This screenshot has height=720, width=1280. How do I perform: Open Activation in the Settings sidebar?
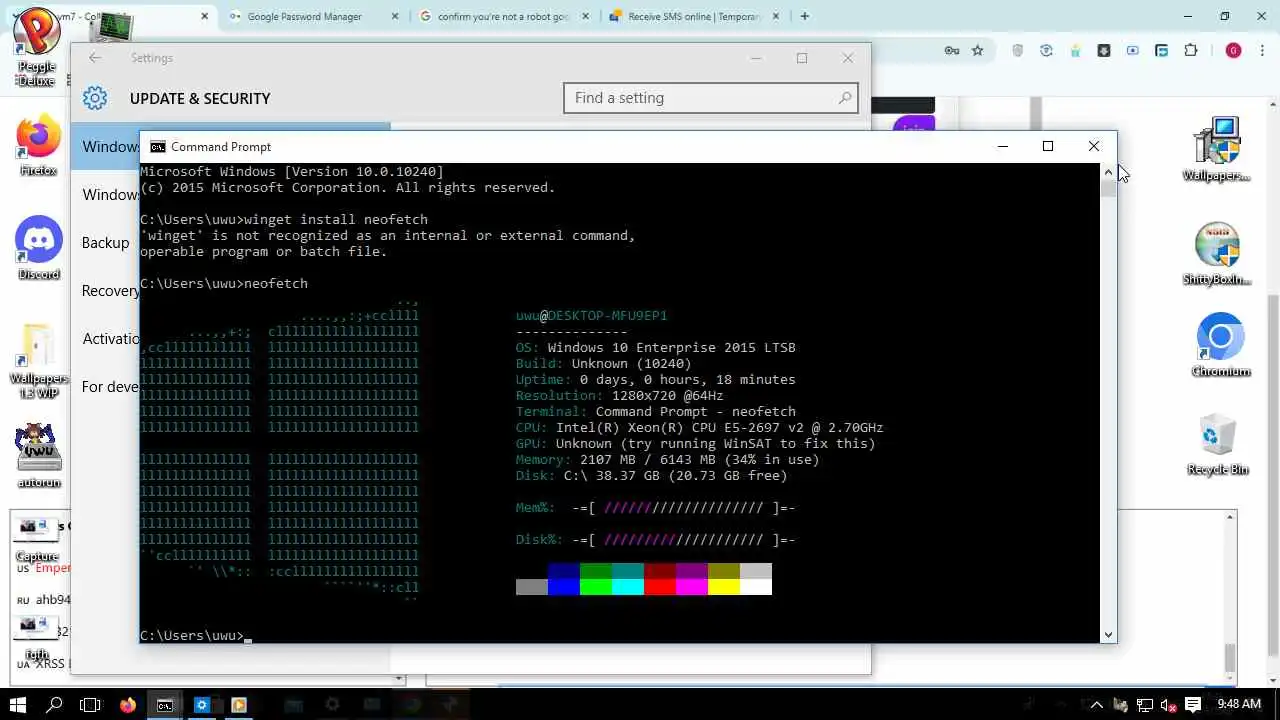(106, 339)
